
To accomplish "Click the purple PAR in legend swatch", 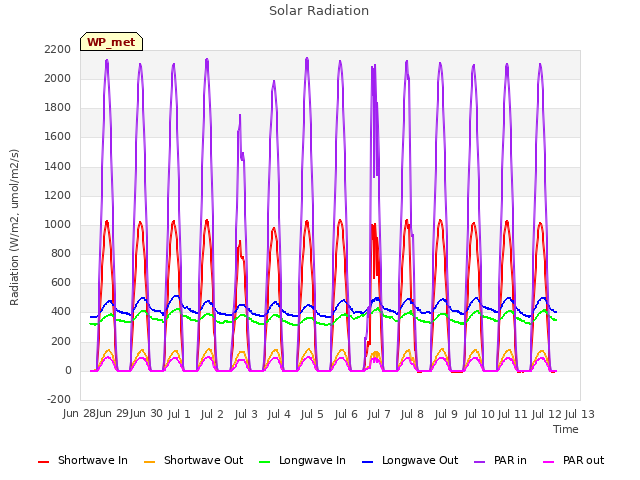I will (480, 462).
